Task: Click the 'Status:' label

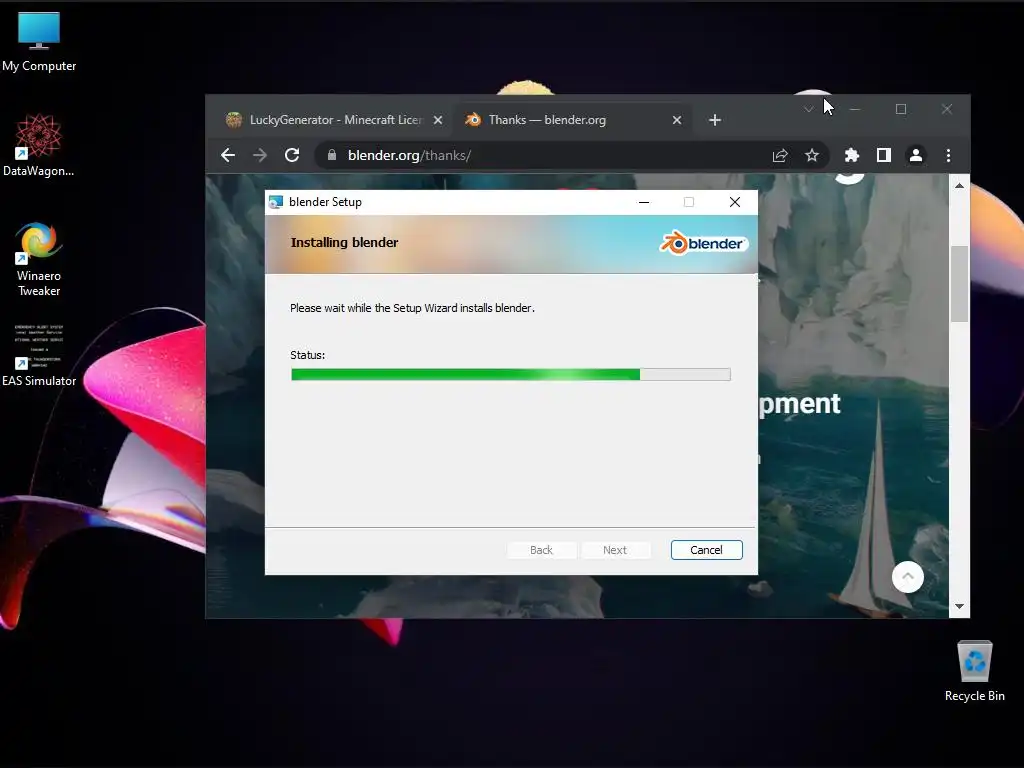Action: coord(308,355)
